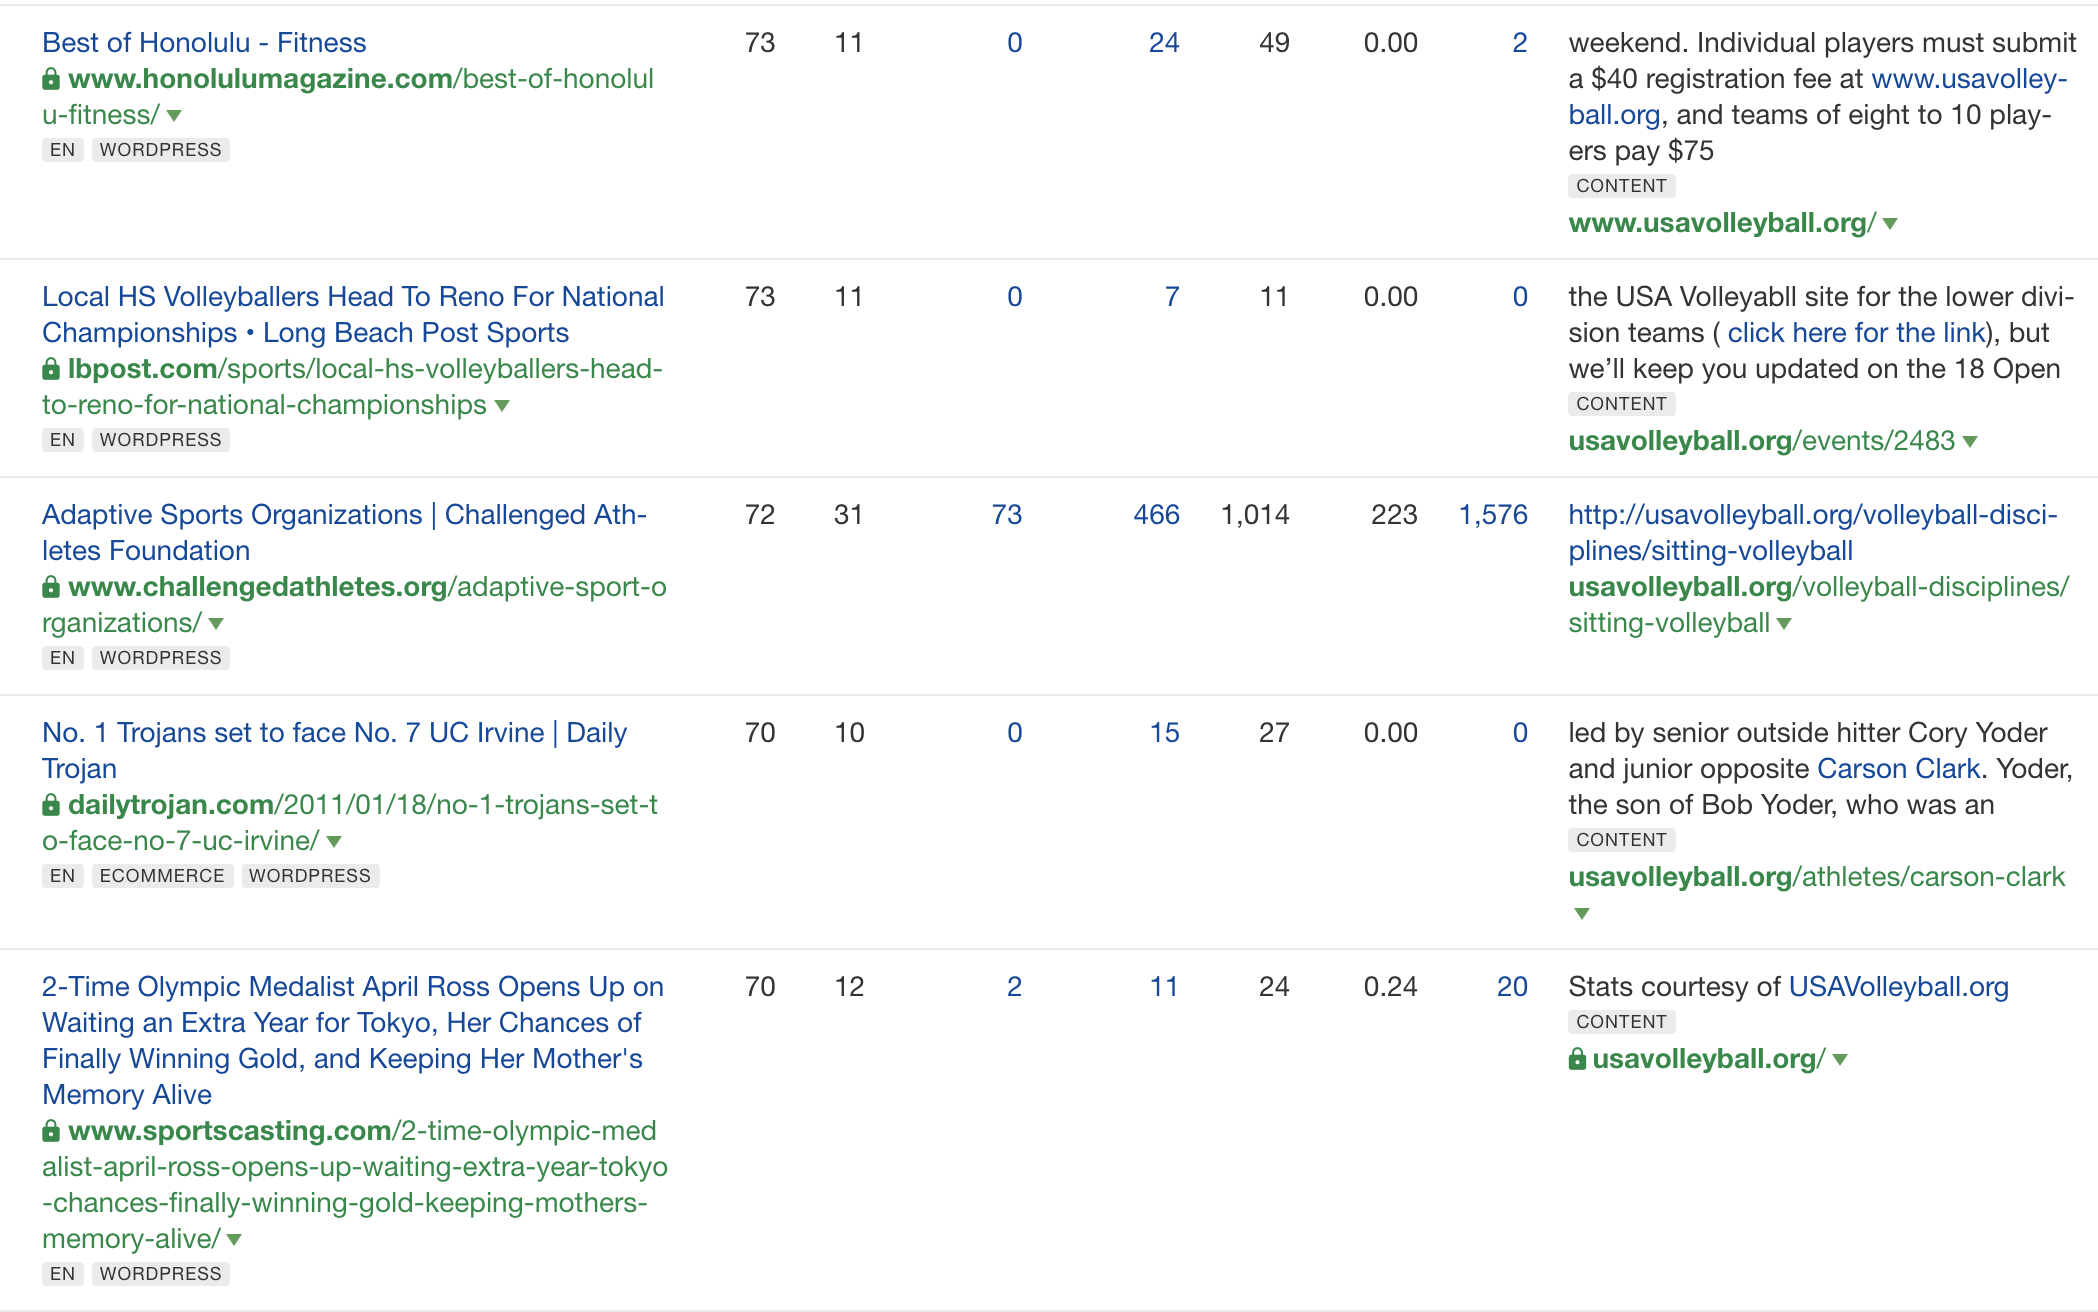Expand dropdown after www.usavolleyball.org/ target URL

pos(1890,224)
